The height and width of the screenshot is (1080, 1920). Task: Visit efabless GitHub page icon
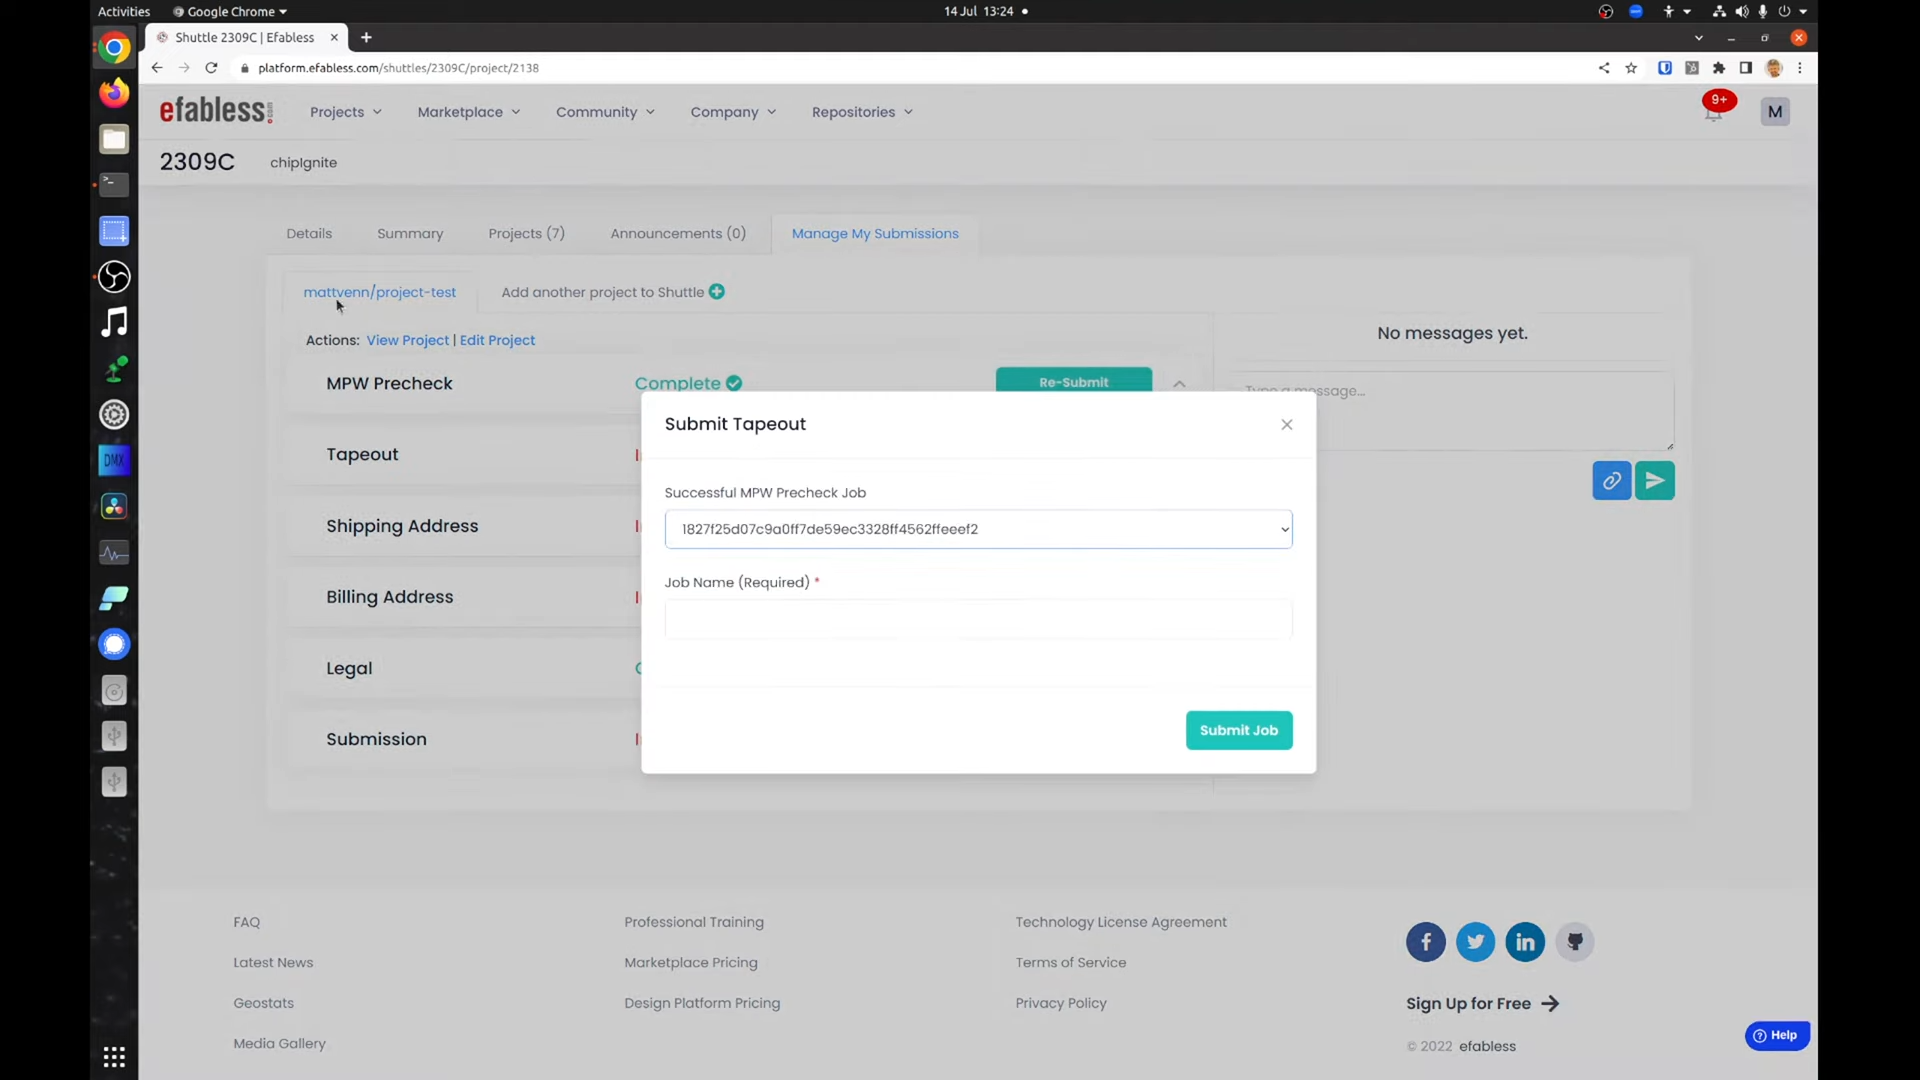pyautogui.click(x=1575, y=942)
